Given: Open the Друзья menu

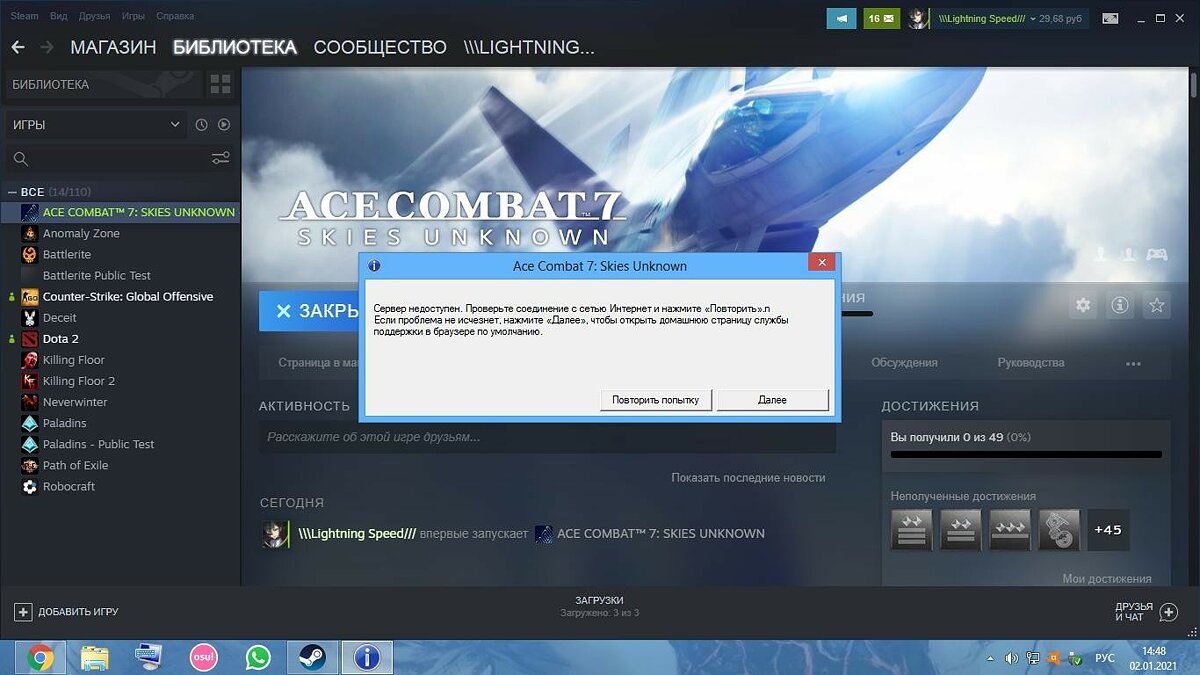Looking at the screenshot, I should 94,16.
